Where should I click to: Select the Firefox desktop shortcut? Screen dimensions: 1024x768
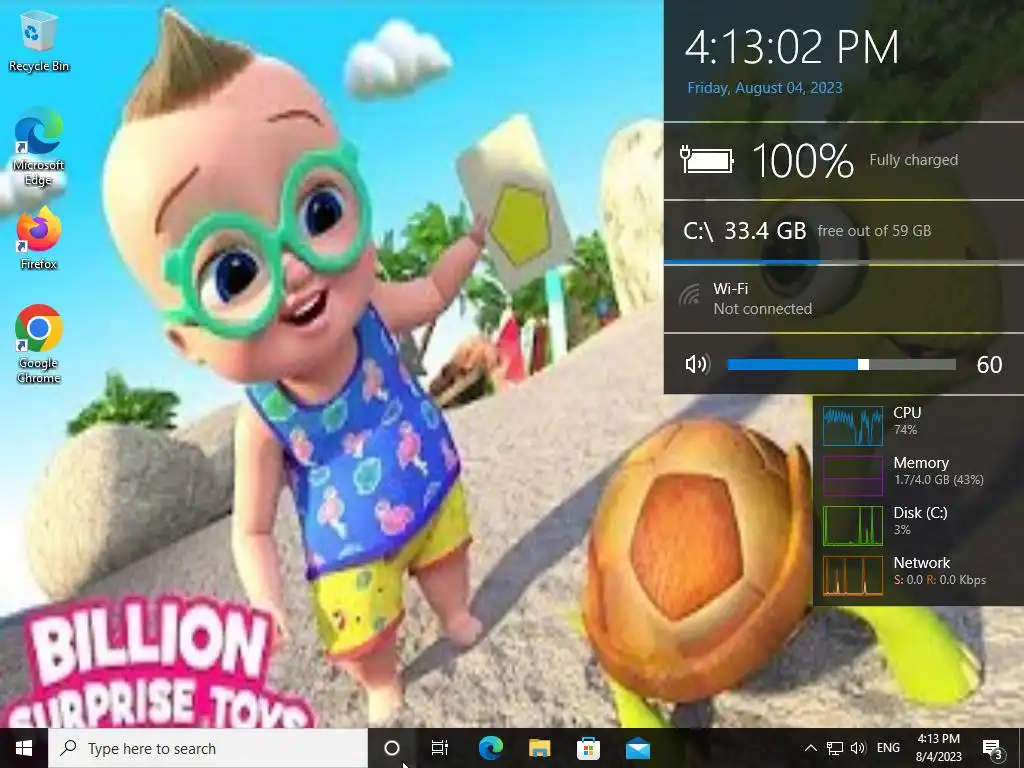39,239
